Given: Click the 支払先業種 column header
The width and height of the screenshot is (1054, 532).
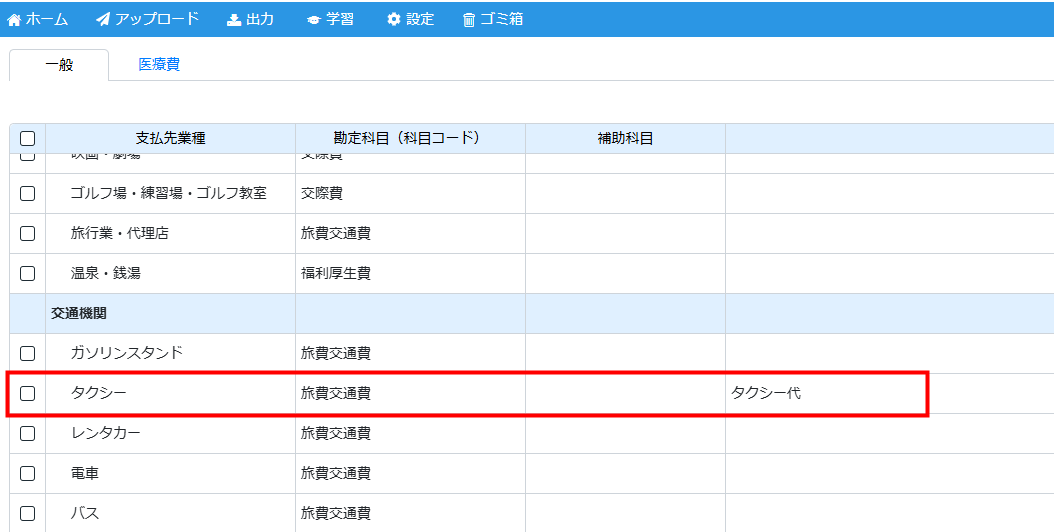Looking at the screenshot, I should point(170,139).
